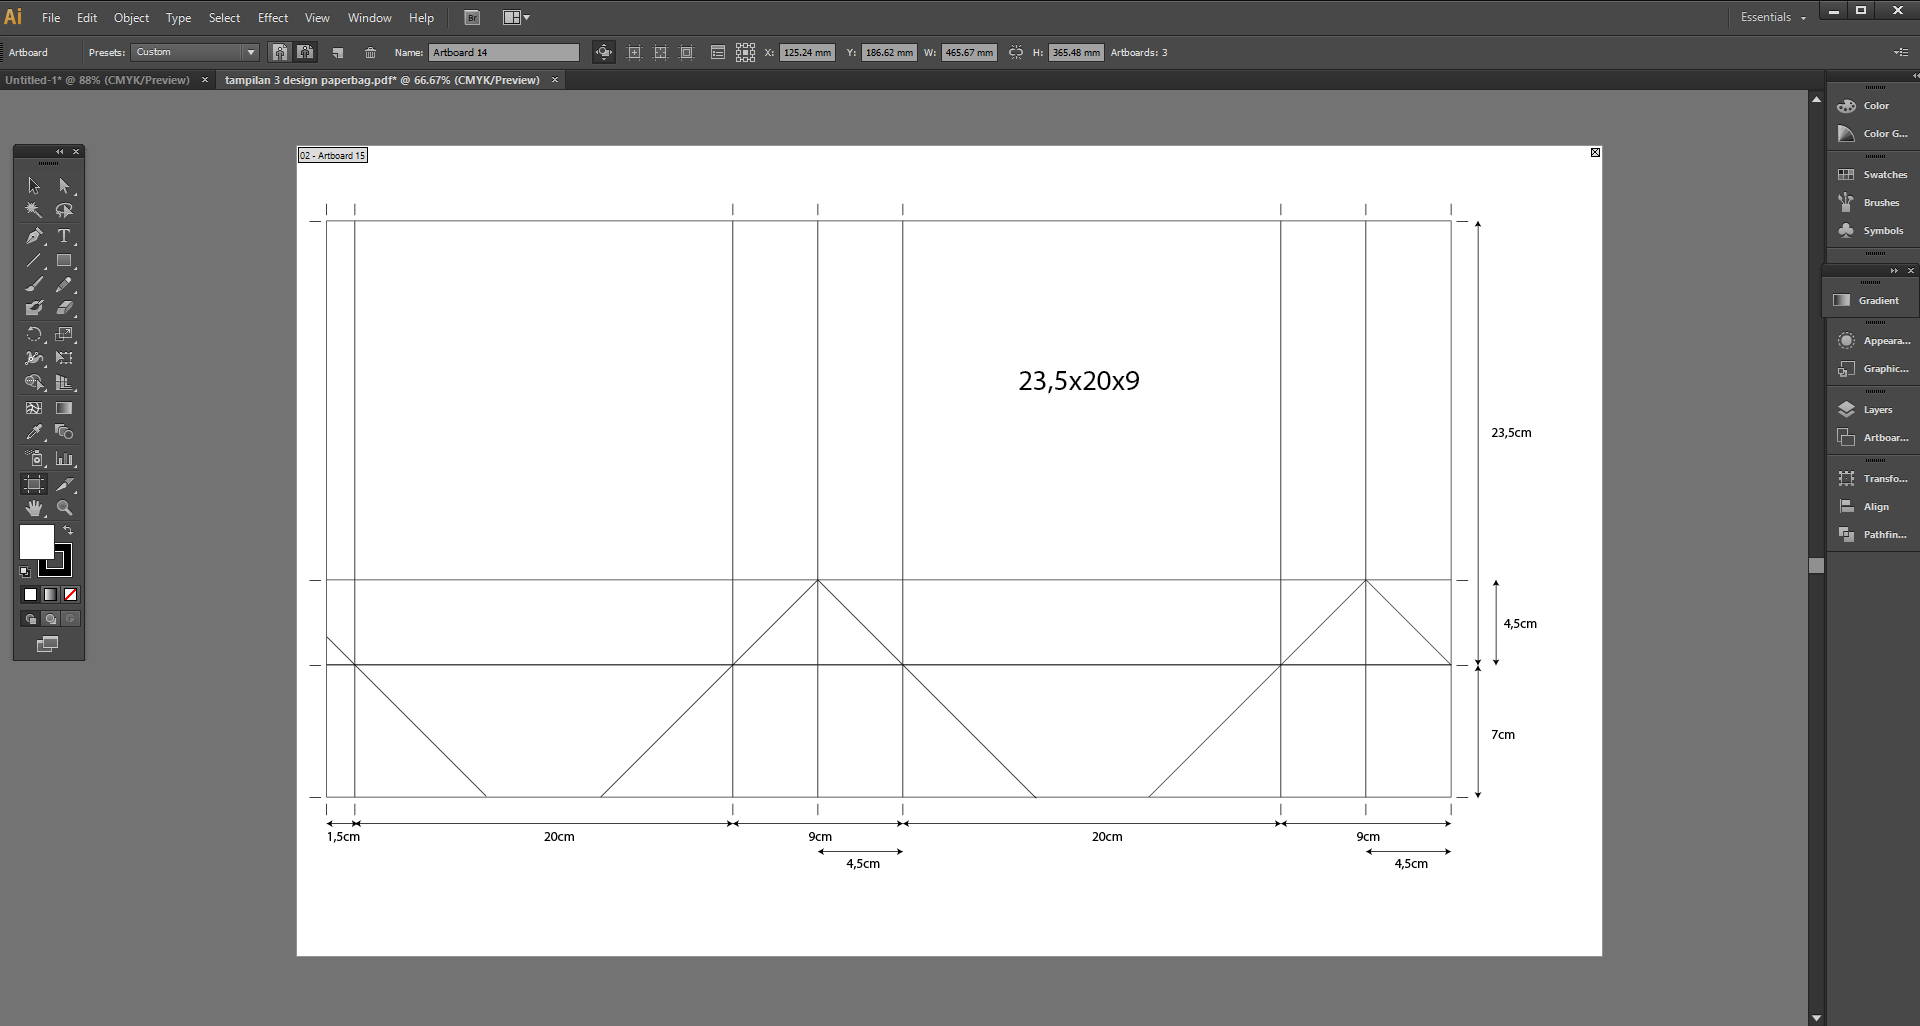The image size is (1920, 1026).
Task: Delete the current artboard
Action: click(370, 53)
